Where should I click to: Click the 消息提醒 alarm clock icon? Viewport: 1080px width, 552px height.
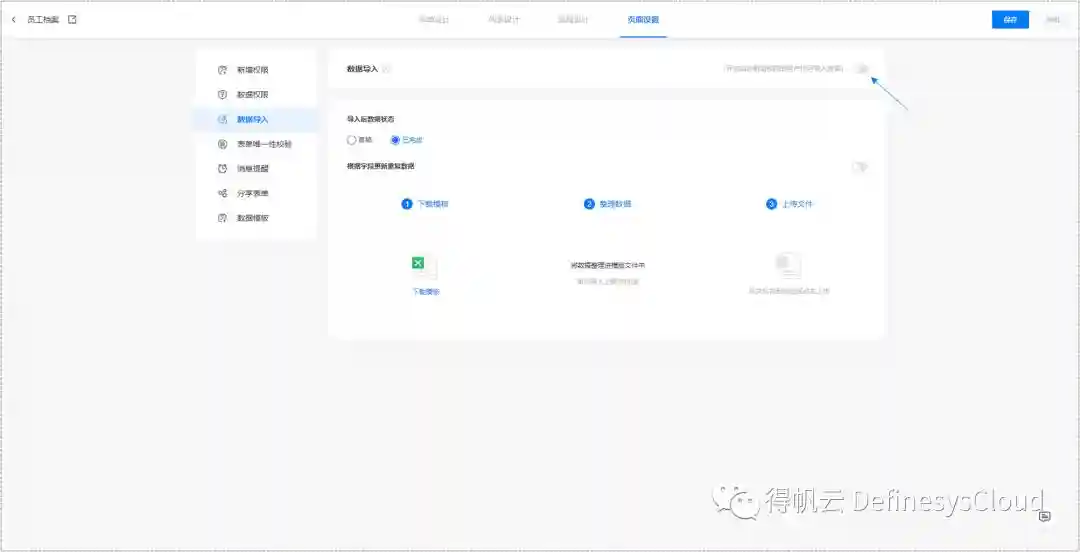(x=223, y=169)
